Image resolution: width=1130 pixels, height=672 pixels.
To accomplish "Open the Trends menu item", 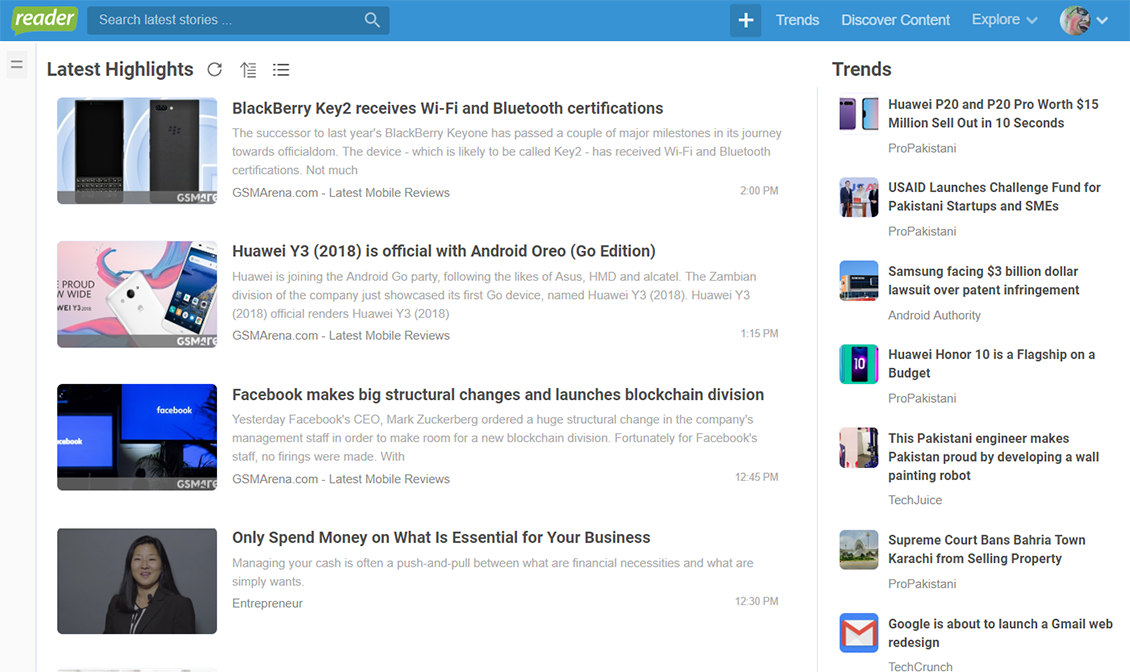I will click(797, 20).
